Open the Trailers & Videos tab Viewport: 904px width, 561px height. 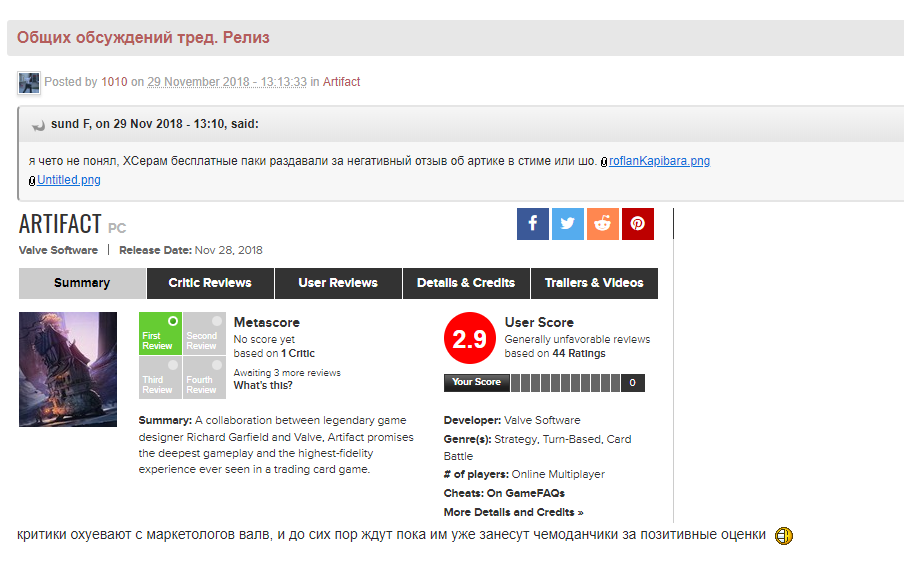coord(594,283)
